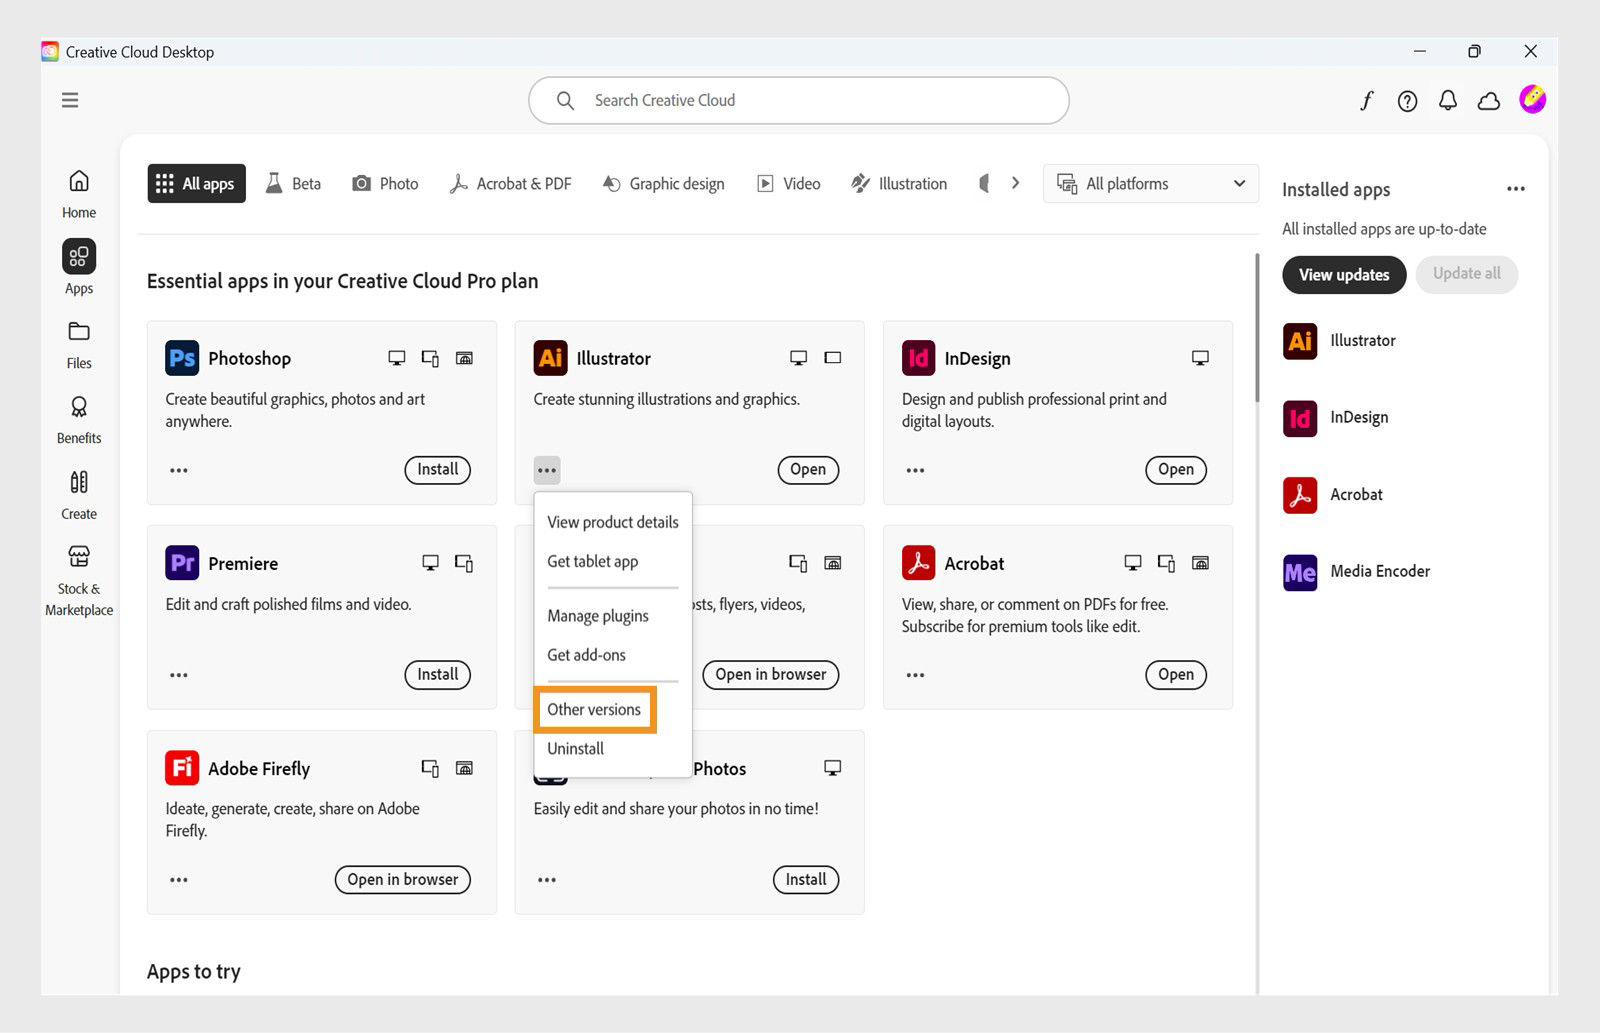The width and height of the screenshot is (1600, 1033).
Task: Check the cloud sync status icon
Action: 1488,100
